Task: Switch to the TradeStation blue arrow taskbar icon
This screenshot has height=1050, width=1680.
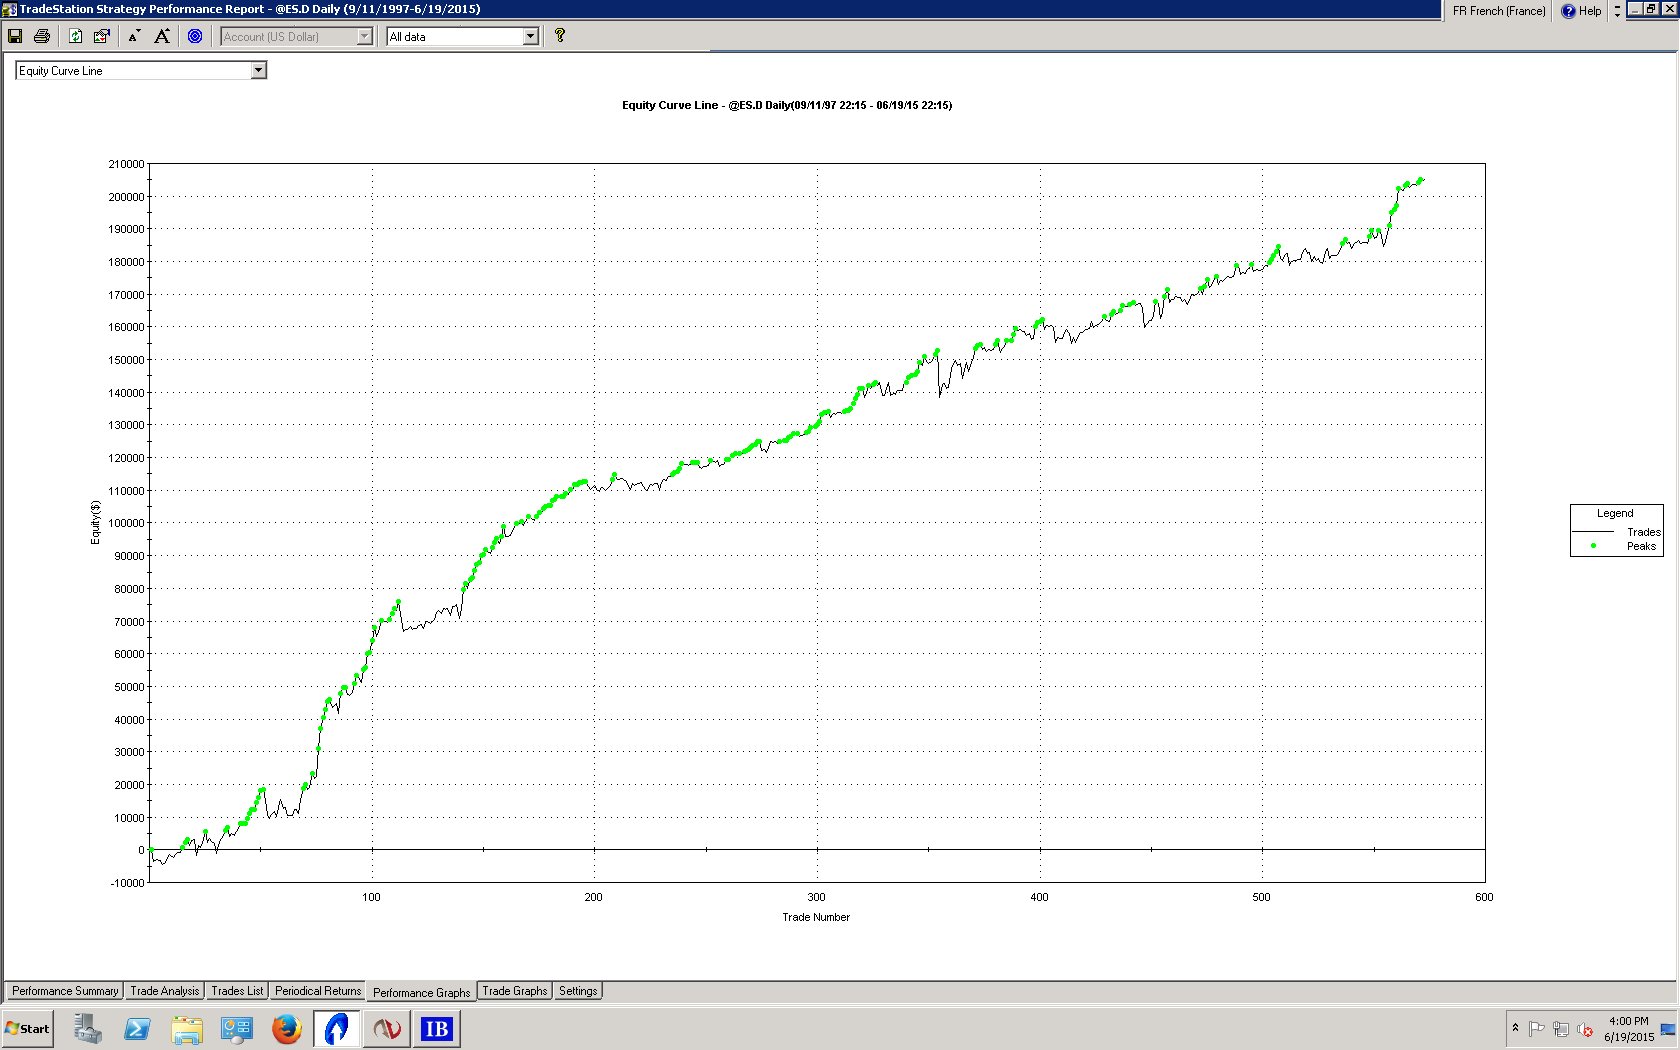Action: 337,1028
